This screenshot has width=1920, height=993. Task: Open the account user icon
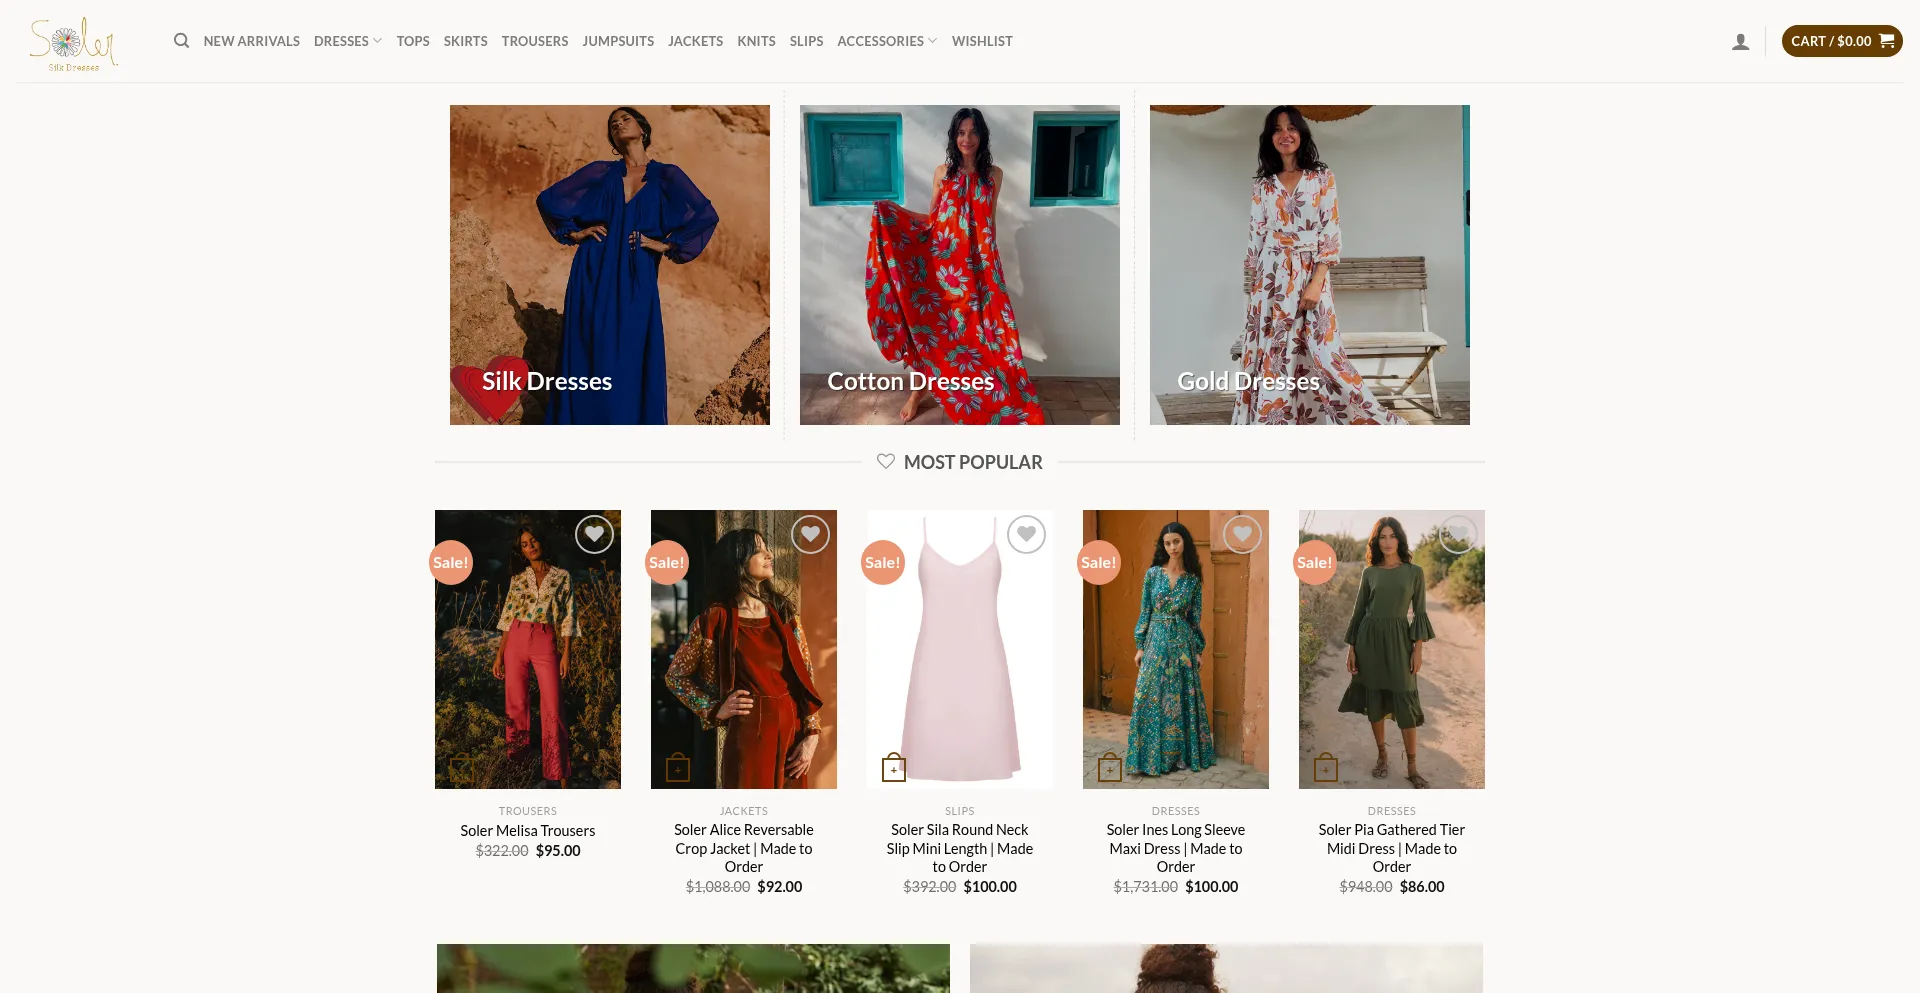click(1741, 41)
